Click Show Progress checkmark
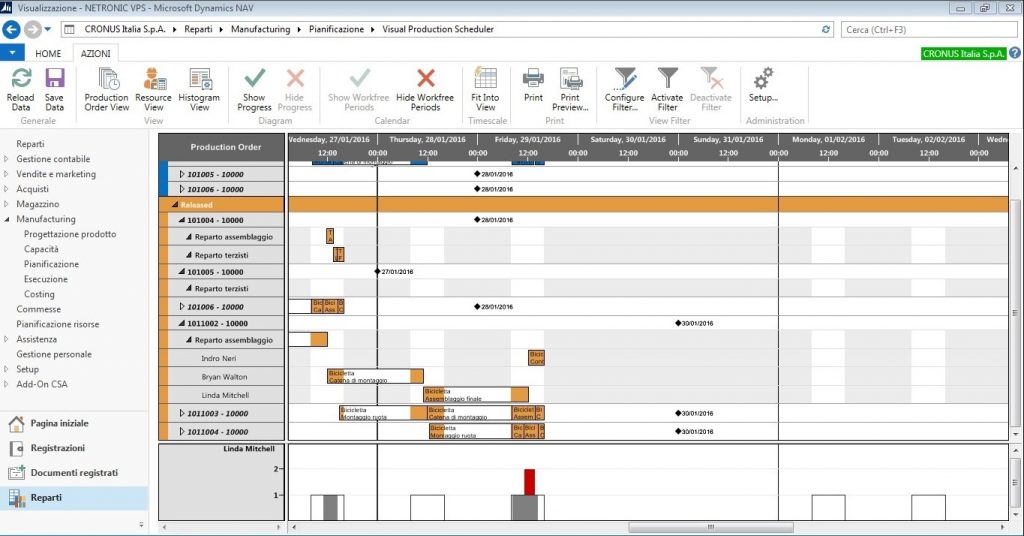 tap(255, 78)
